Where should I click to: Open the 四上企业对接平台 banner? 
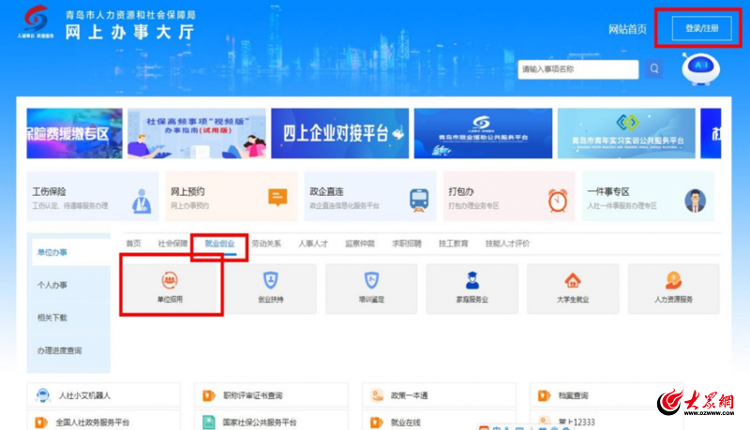(340, 133)
